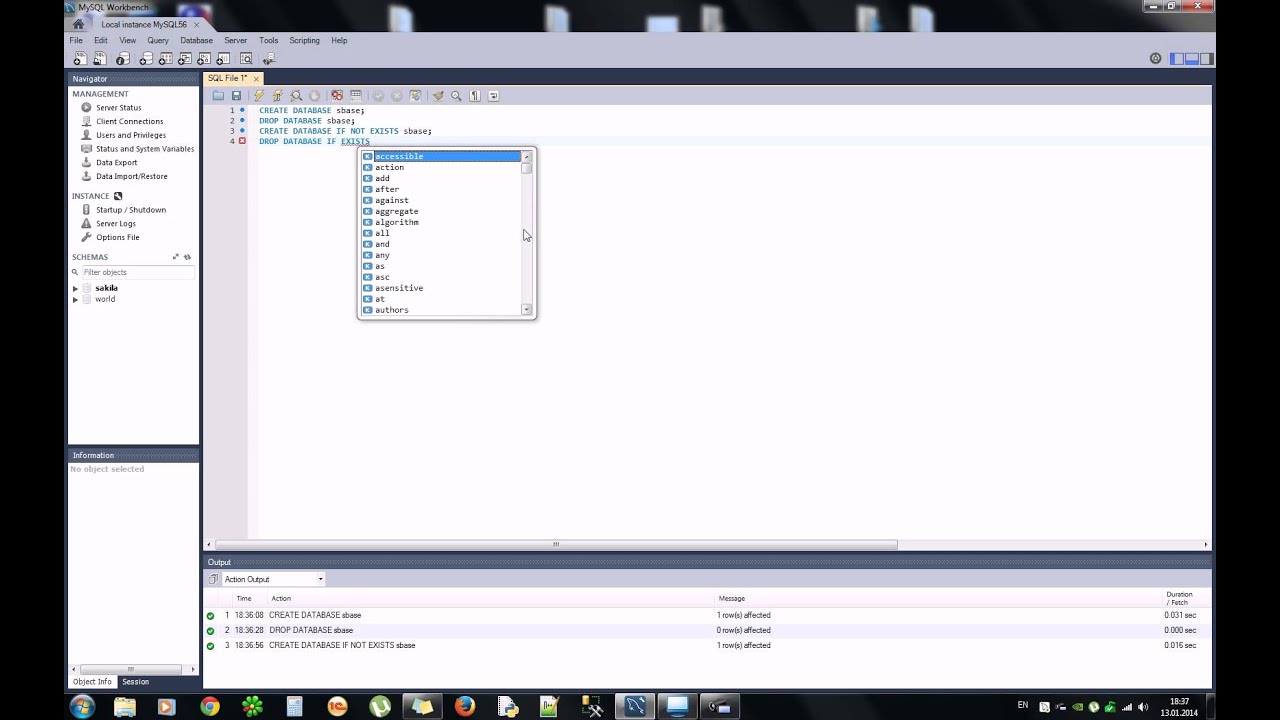Image resolution: width=1280 pixels, height=720 pixels.
Task: Switch to the Object Info tab
Action: (92, 682)
